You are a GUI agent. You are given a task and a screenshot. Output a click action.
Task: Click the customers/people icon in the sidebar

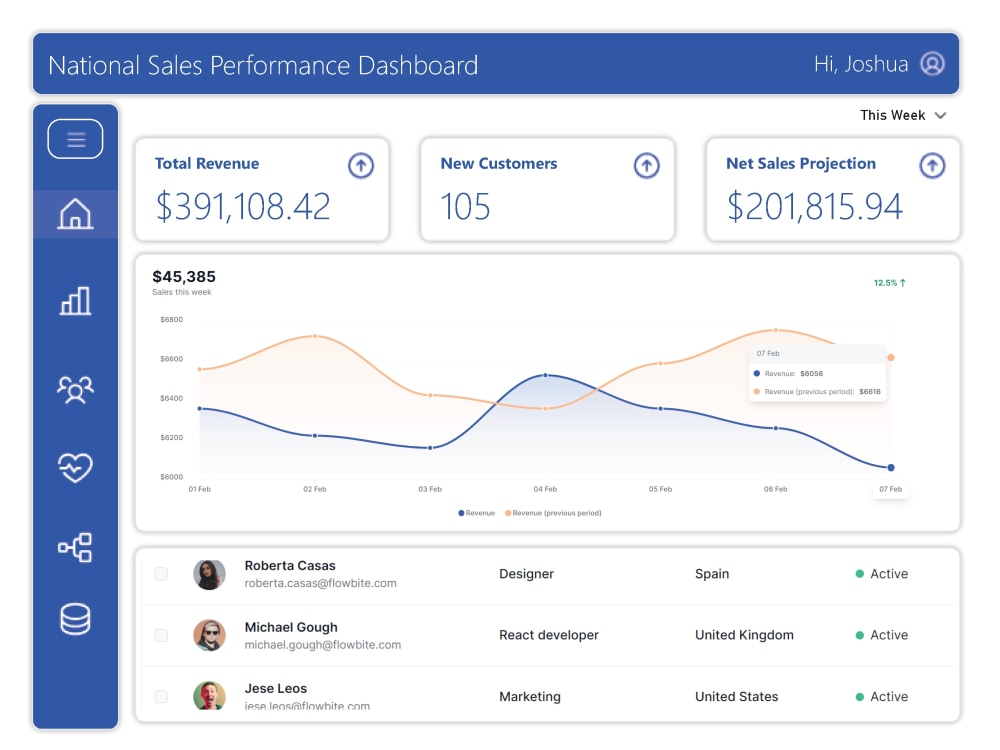click(75, 390)
